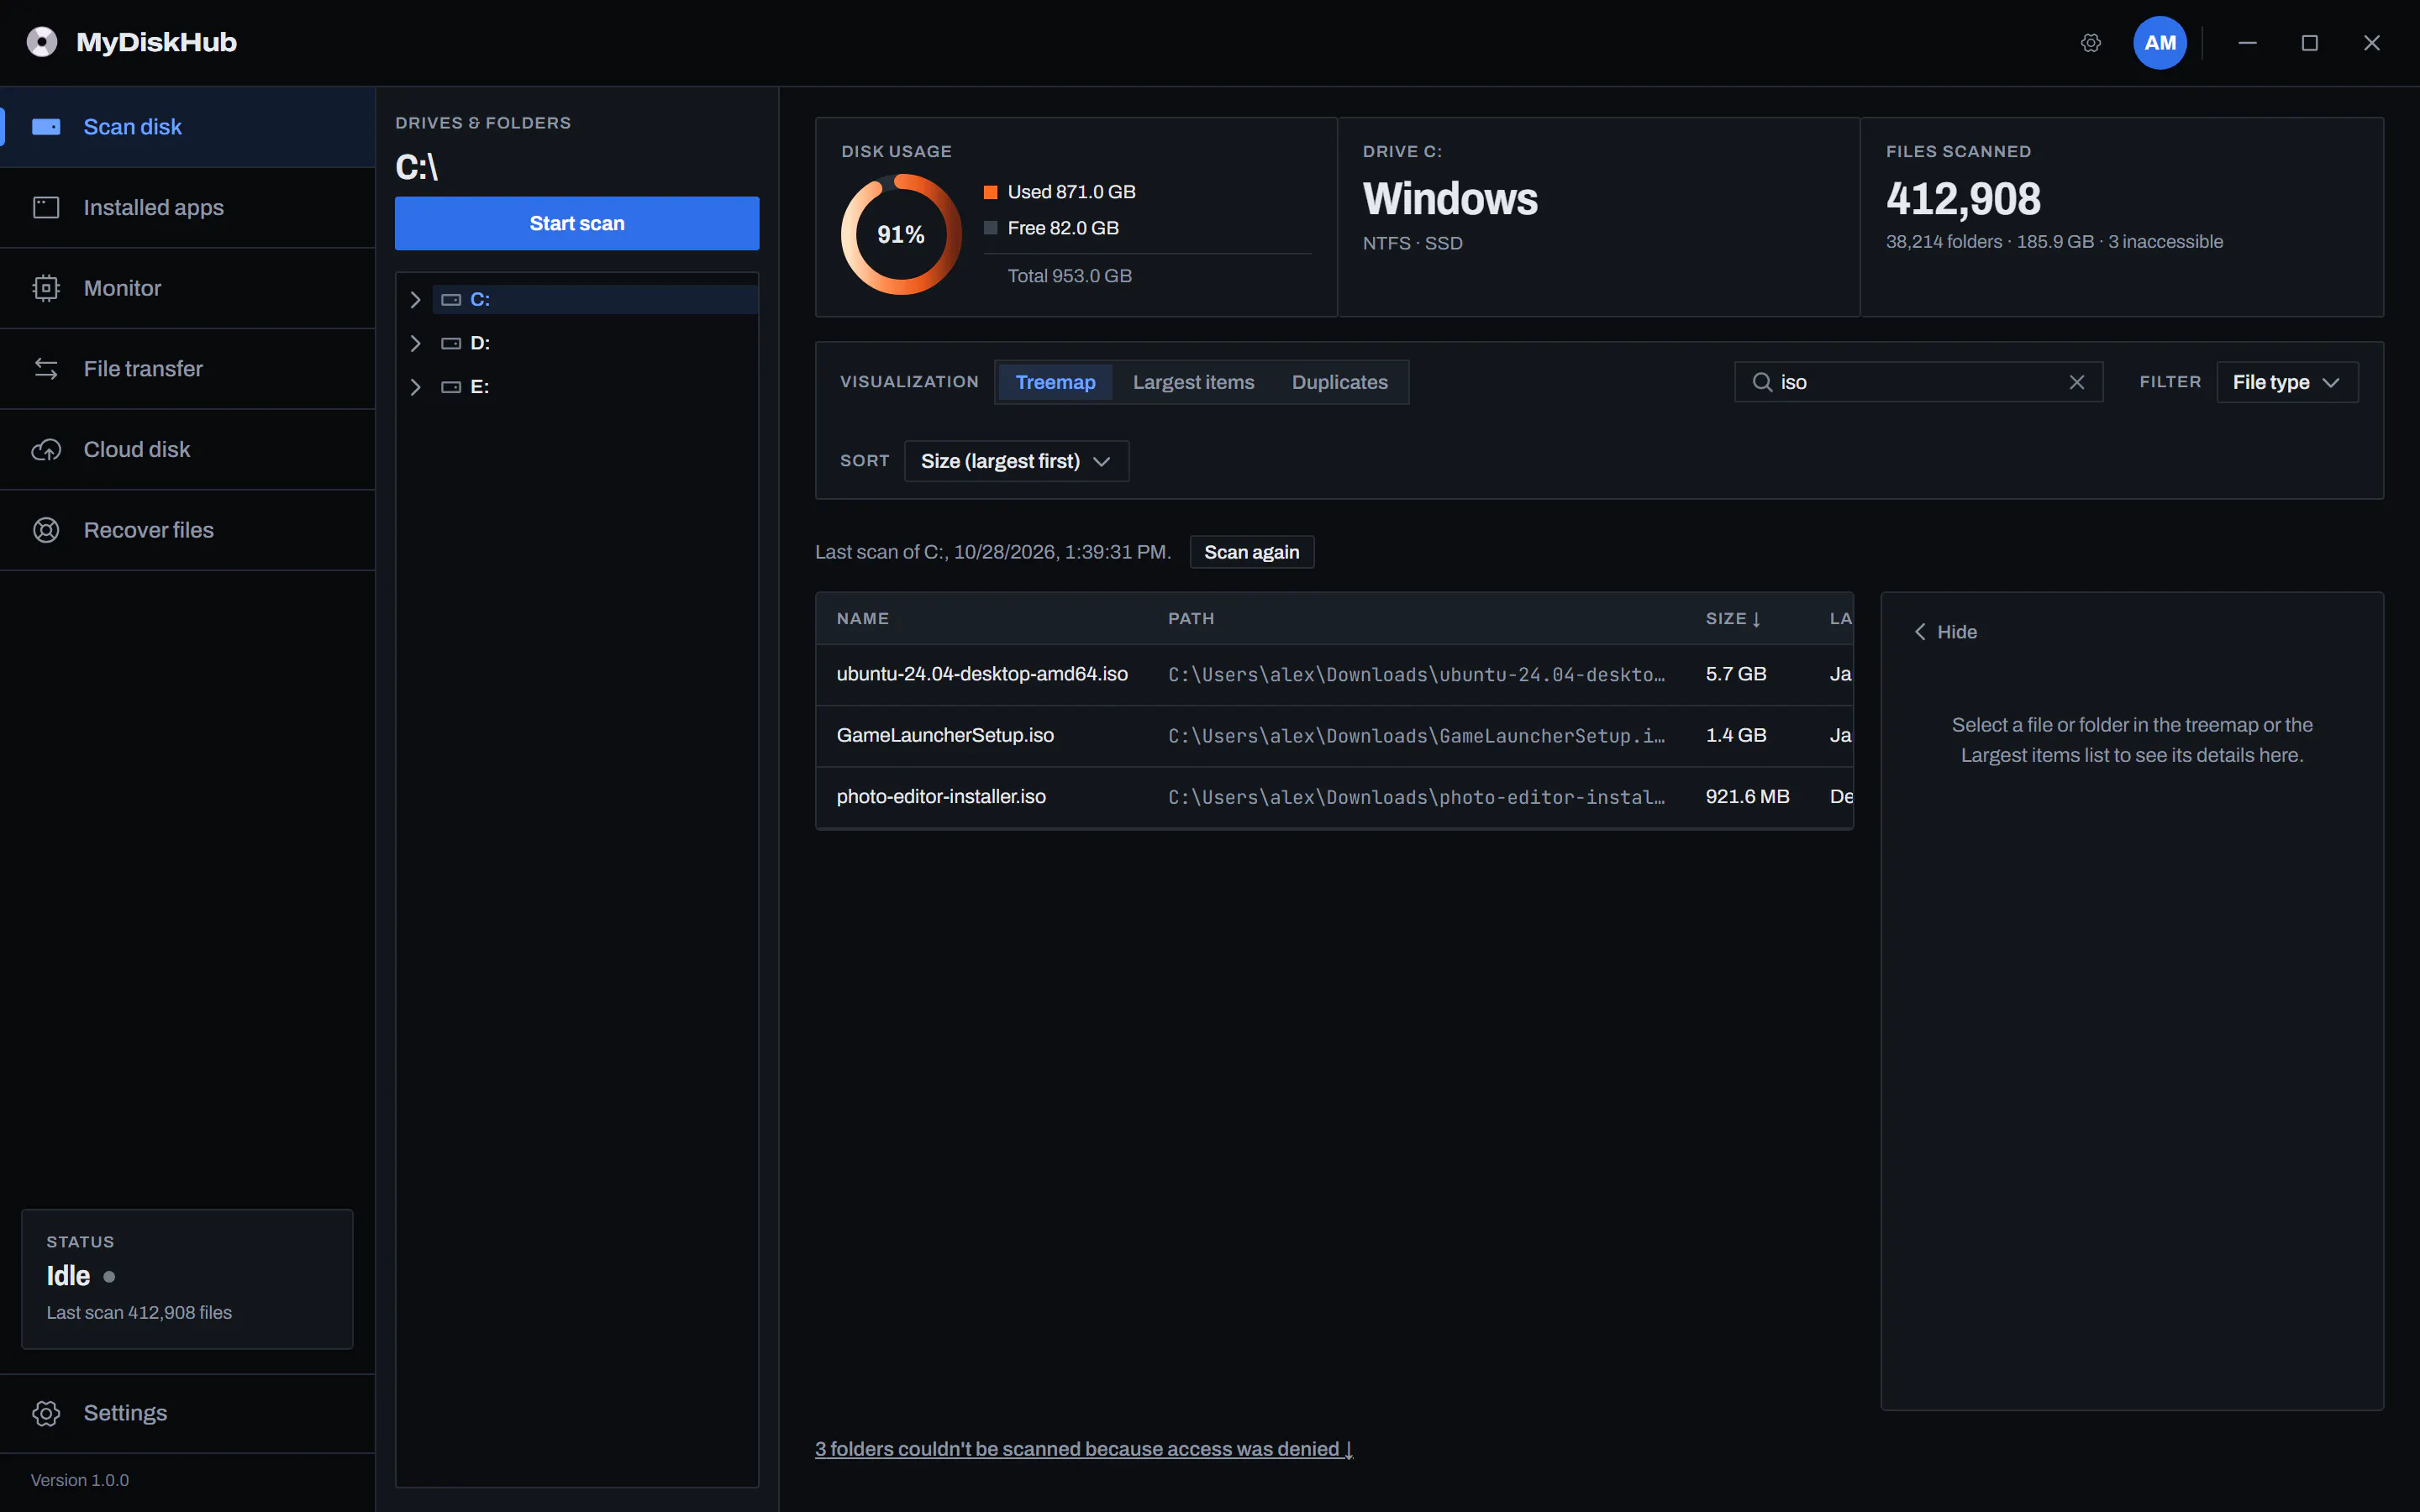Click the photo-editor-installer path cell

click(1416, 797)
